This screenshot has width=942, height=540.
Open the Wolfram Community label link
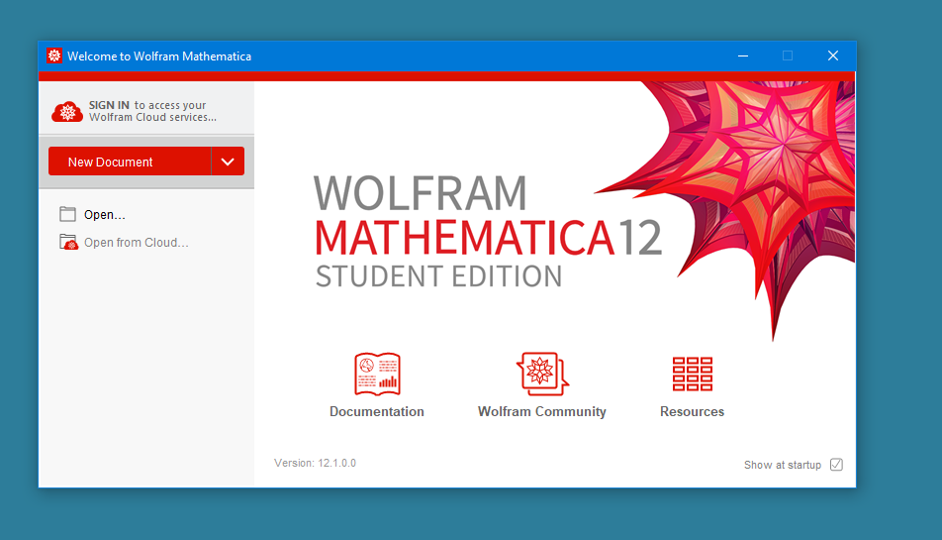pyautogui.click(x=542, y=411)
